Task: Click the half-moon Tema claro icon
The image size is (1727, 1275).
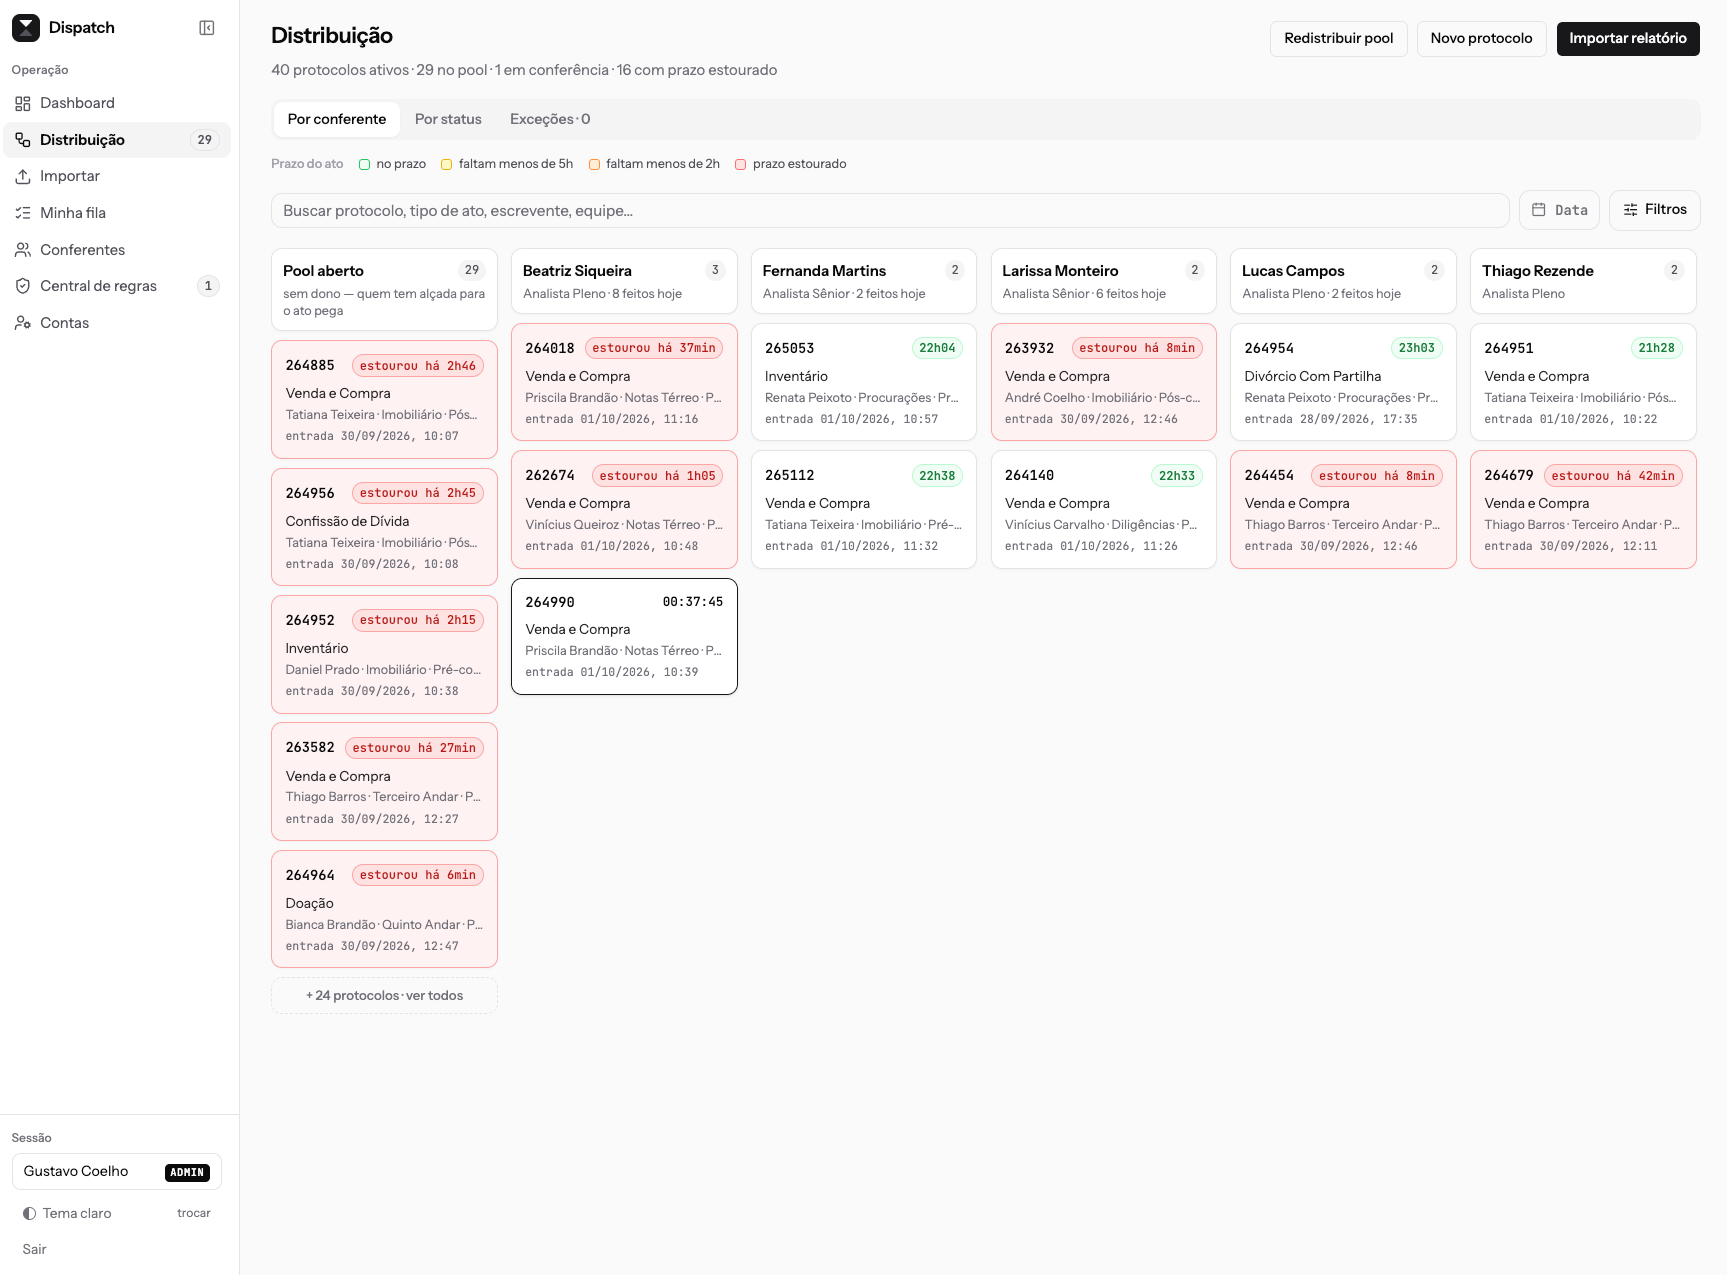Action: (30, 1213)
